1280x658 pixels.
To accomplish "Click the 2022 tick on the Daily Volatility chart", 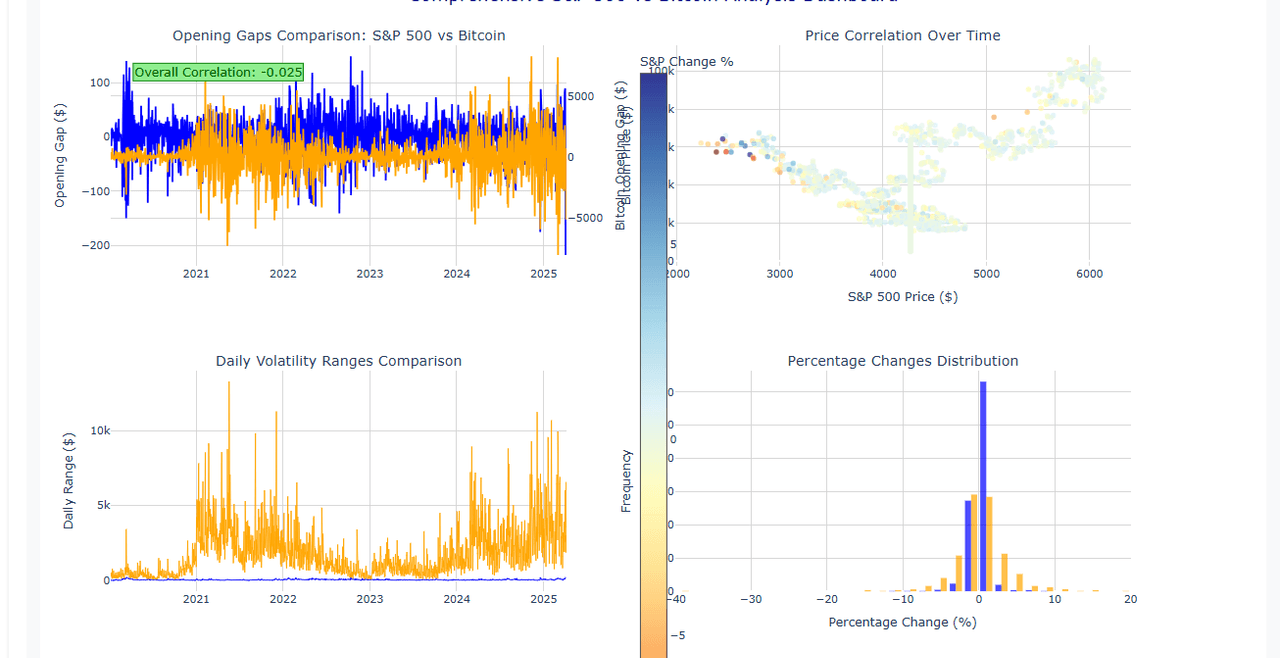I will [x=283, y=599].
